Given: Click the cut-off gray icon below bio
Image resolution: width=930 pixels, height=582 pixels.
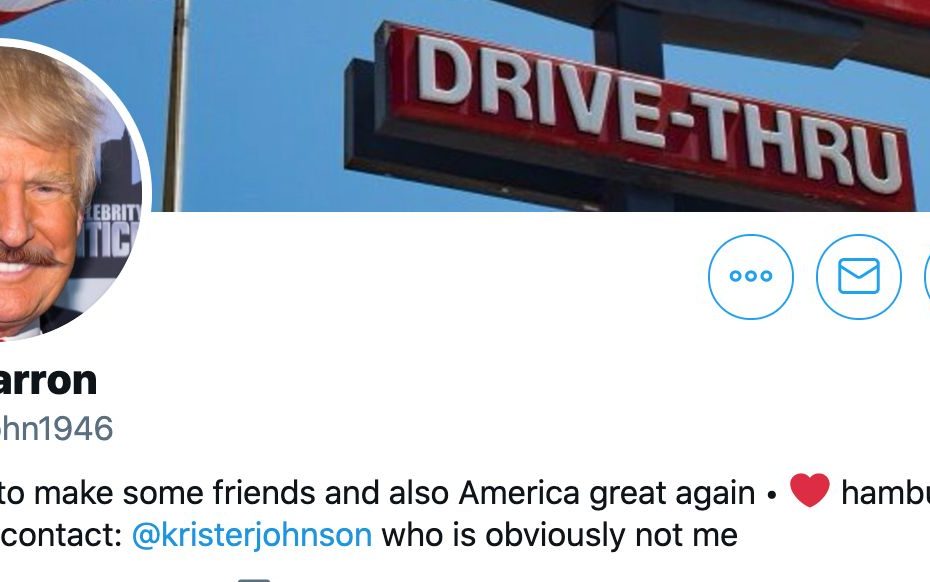Looking at the screenshot, I should pos(254,580).
